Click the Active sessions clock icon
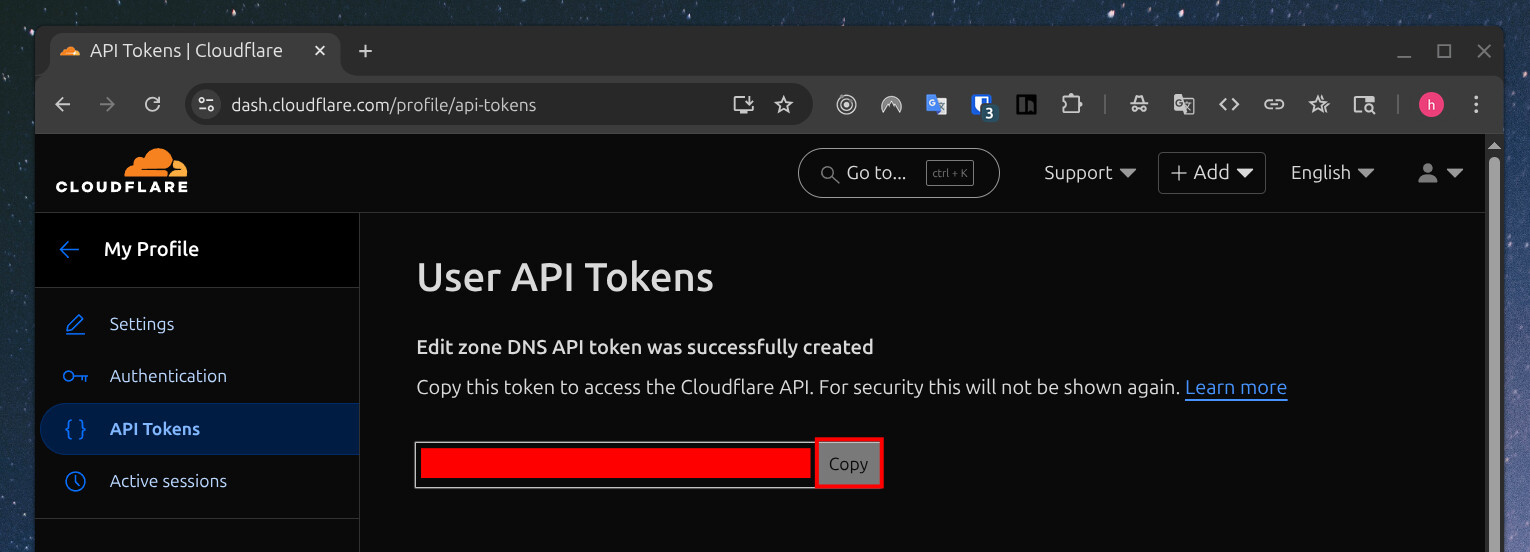1530x552 pixels. click(x=75, y=481)
